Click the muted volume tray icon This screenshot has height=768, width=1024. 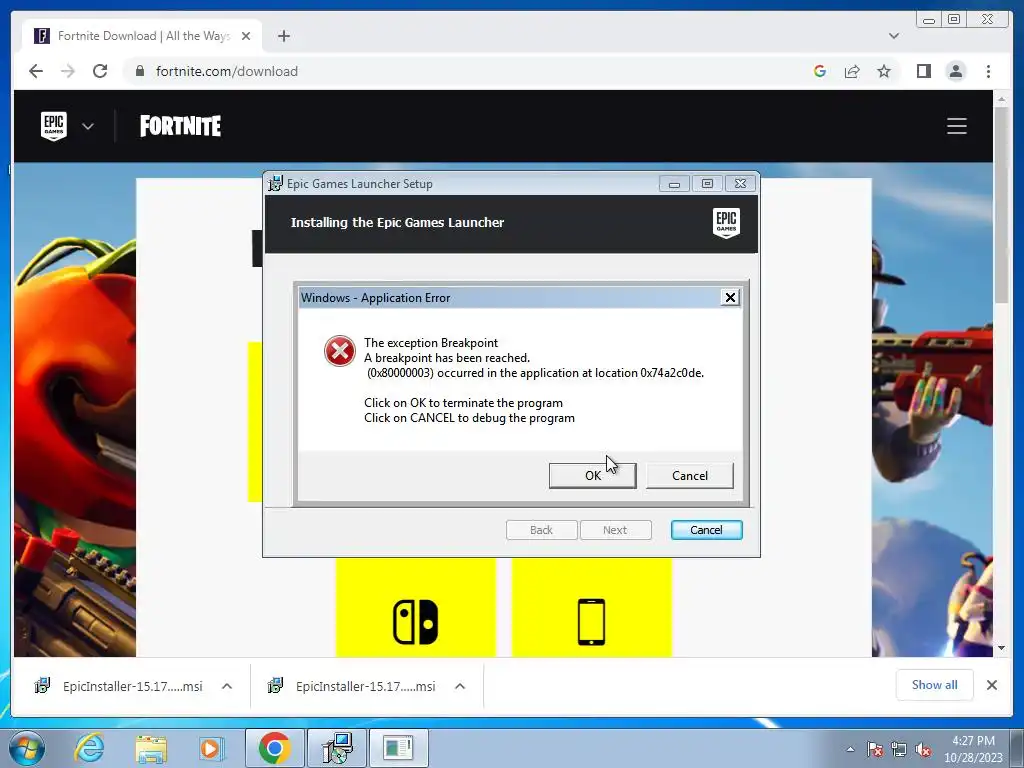[x=923, y=749]
